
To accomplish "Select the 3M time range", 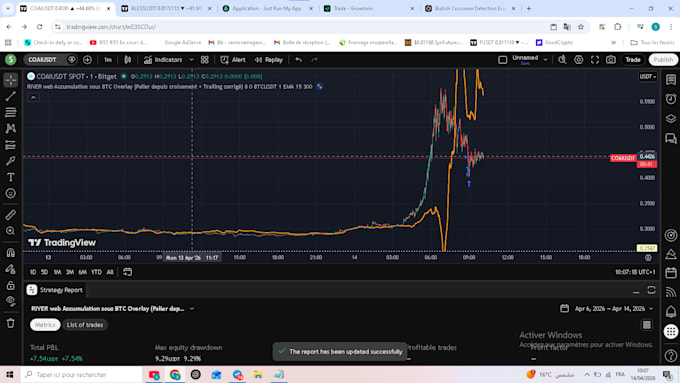I will (x=70, y=272).
